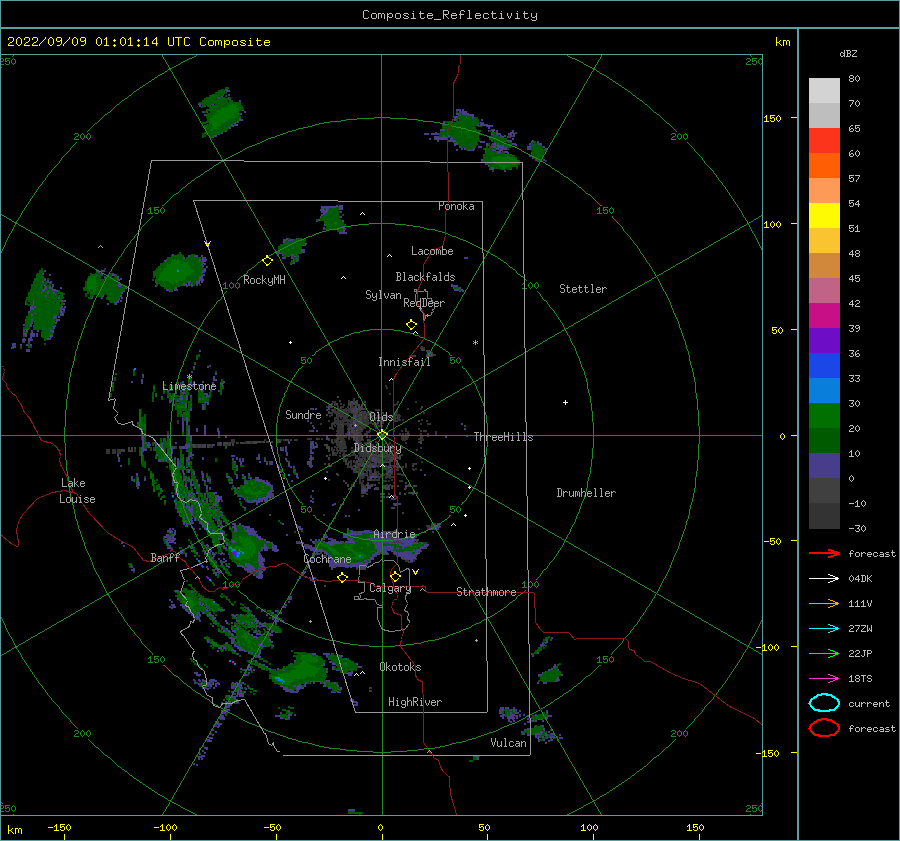Select the 51 dBZ yellow color swatch

(824, 215)
